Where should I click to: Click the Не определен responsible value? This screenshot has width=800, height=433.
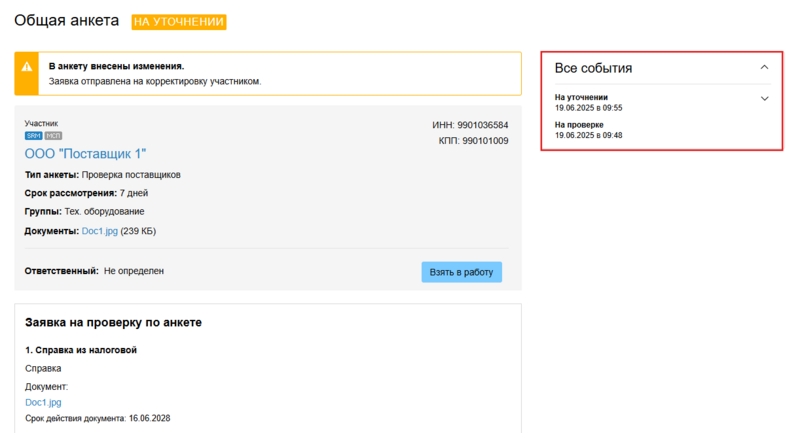tap(133, 271)
